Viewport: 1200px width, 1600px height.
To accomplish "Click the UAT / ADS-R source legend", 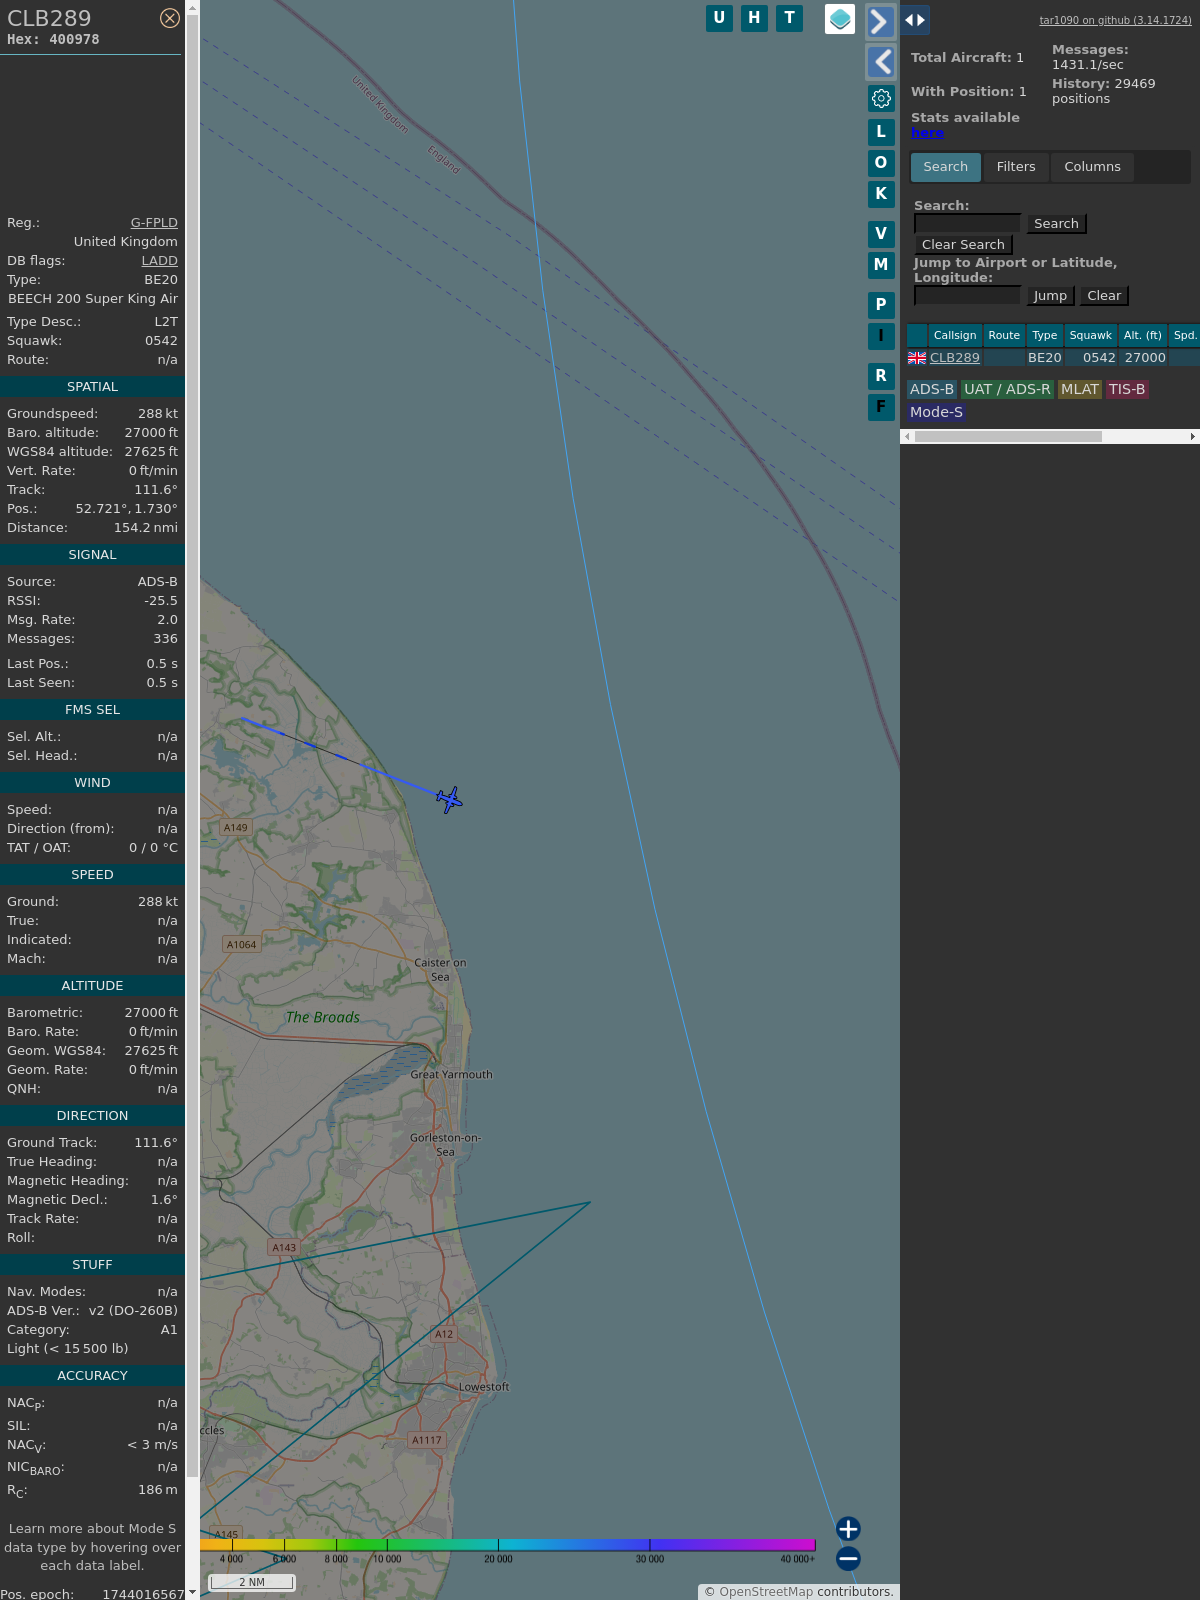I will coord(1007,390).
